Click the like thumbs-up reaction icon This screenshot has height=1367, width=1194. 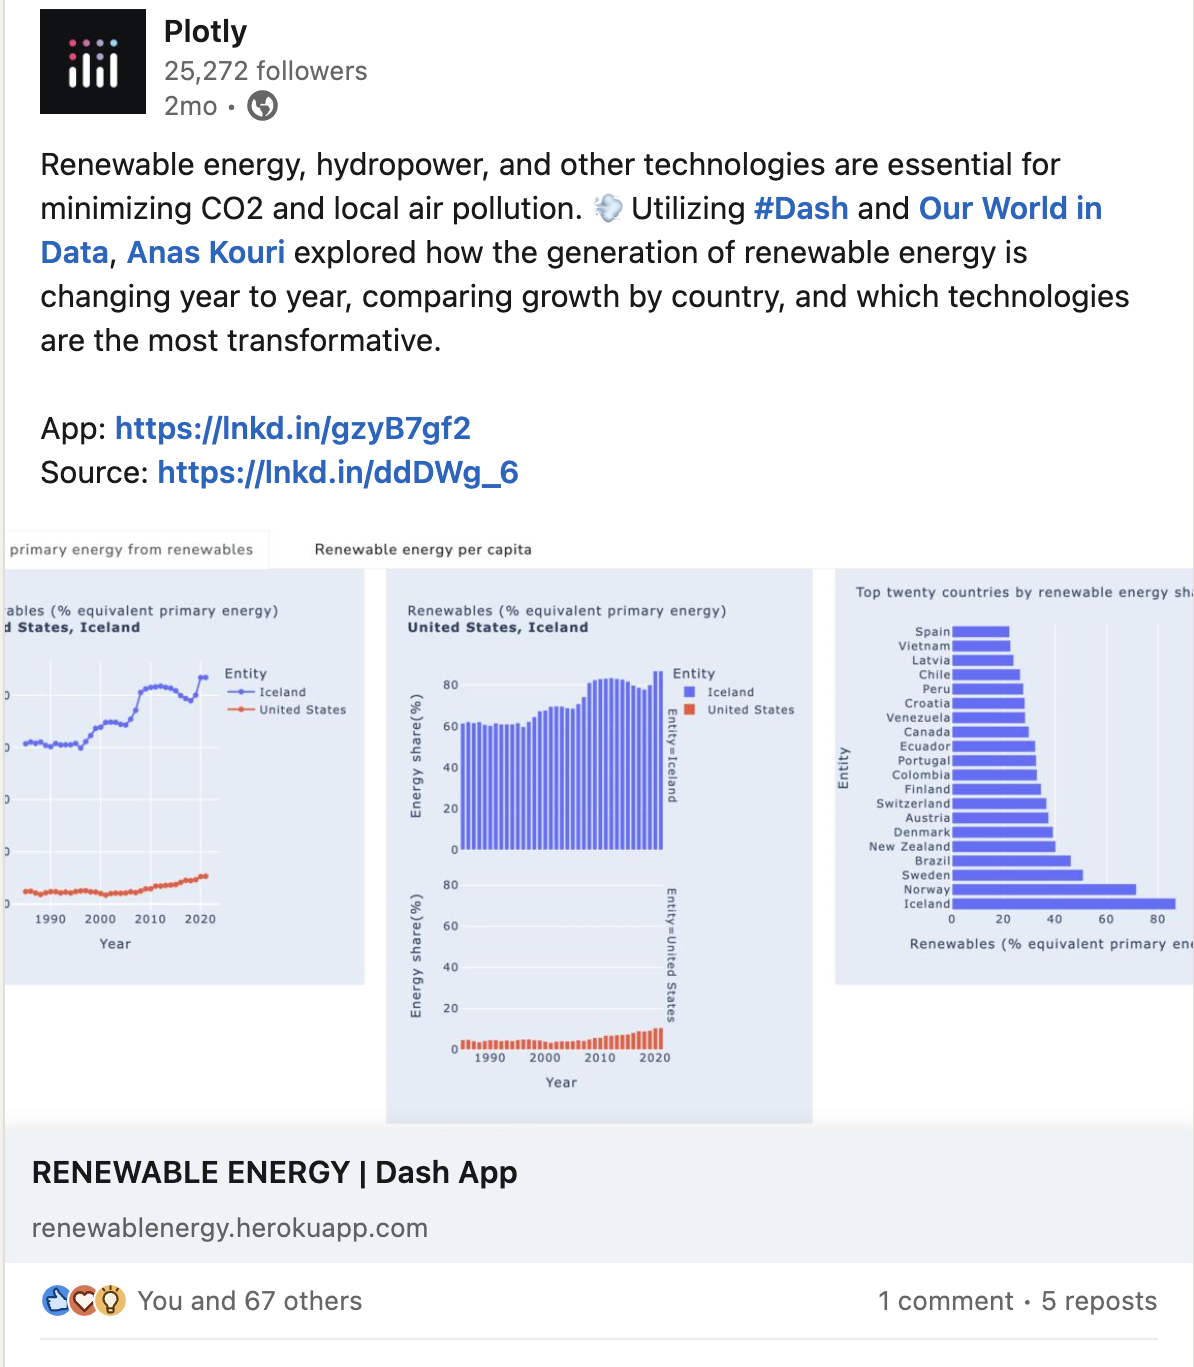click(x=57, y=1300)
